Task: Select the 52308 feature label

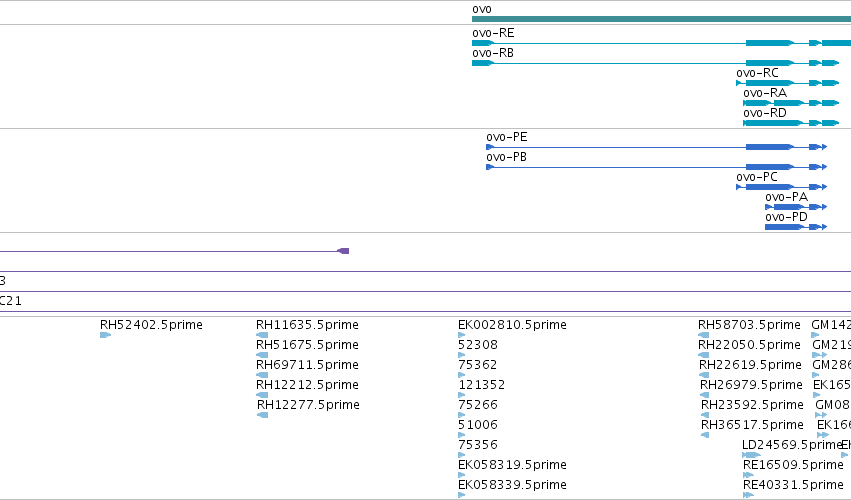Action: (478, 345)
